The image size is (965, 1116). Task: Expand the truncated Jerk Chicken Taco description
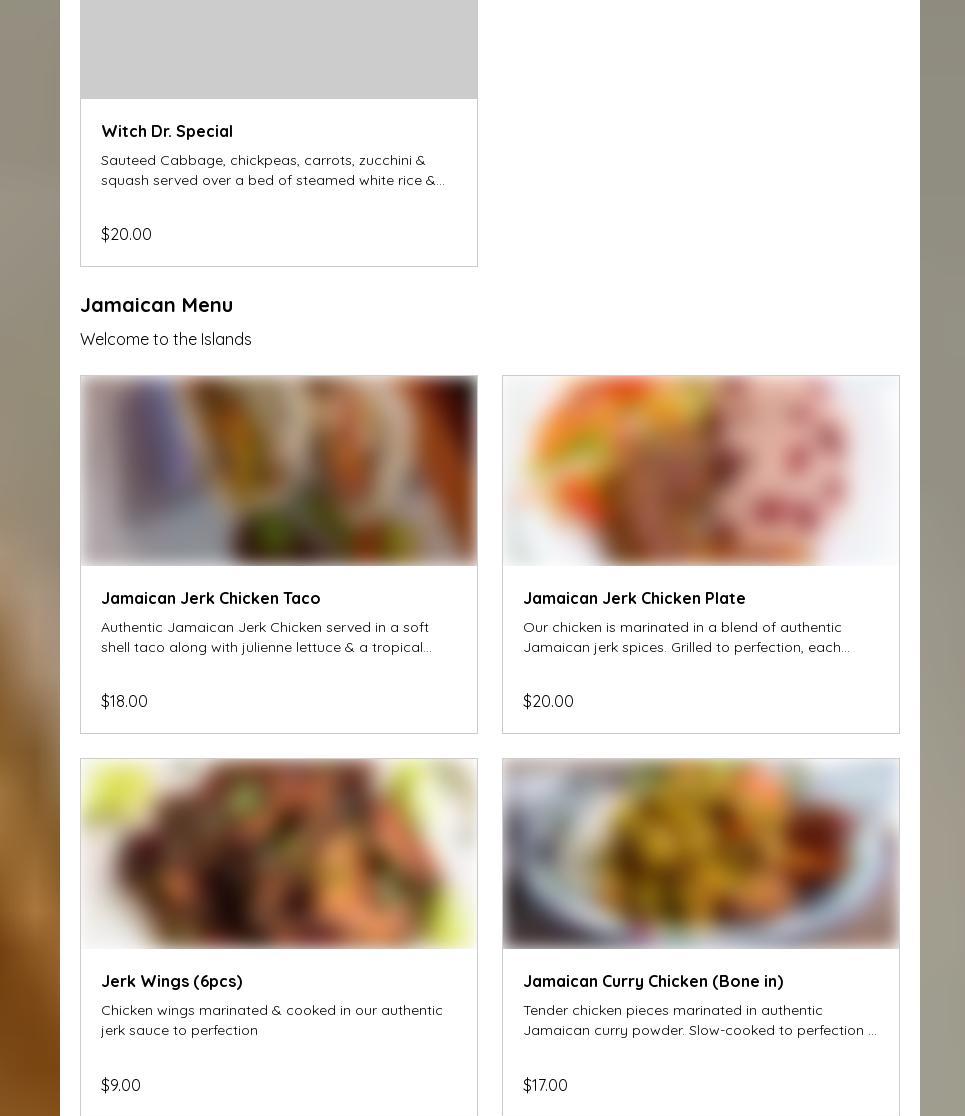266,637
